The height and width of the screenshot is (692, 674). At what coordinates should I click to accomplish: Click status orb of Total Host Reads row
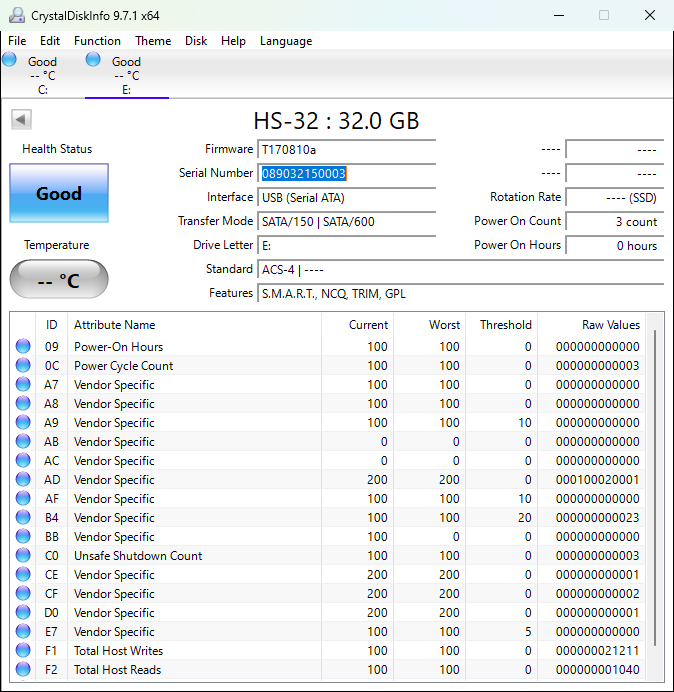pyautogui.click(x=23, y=669)
